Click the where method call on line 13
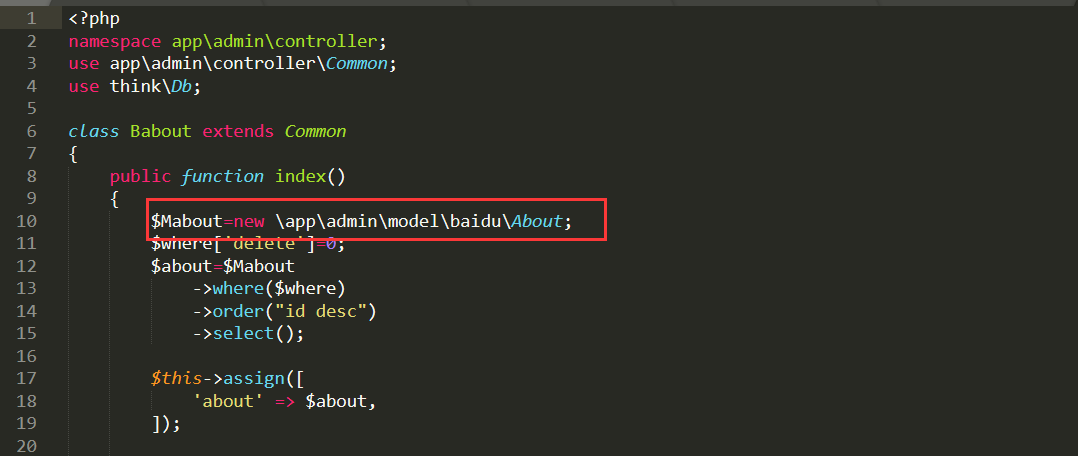This screenshot has width=1078, height=456. [239, 287]
